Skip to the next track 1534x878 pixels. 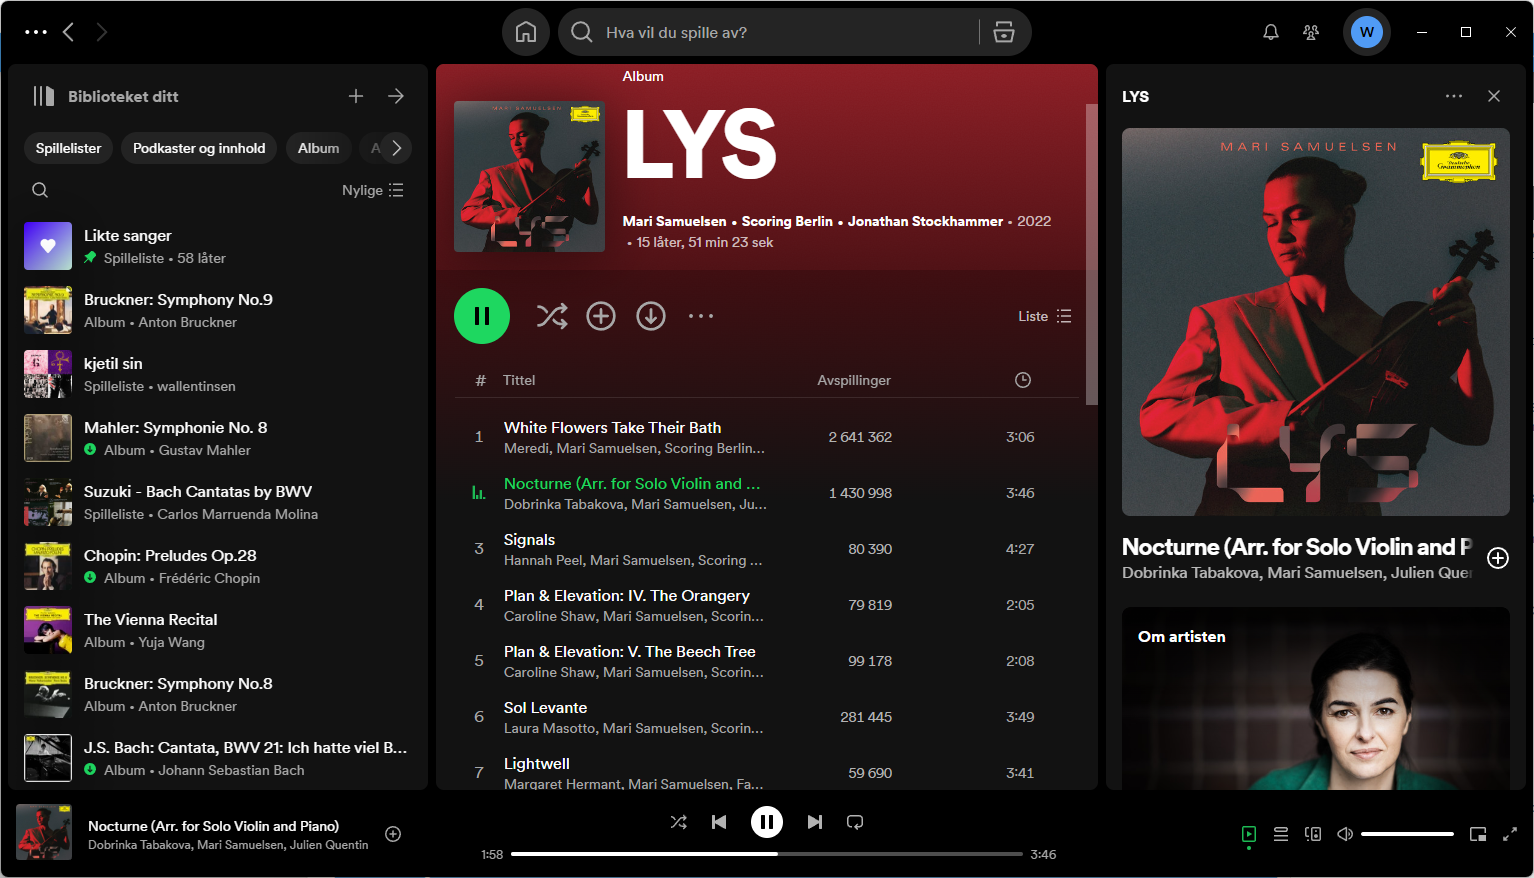[x=815, y=822]
